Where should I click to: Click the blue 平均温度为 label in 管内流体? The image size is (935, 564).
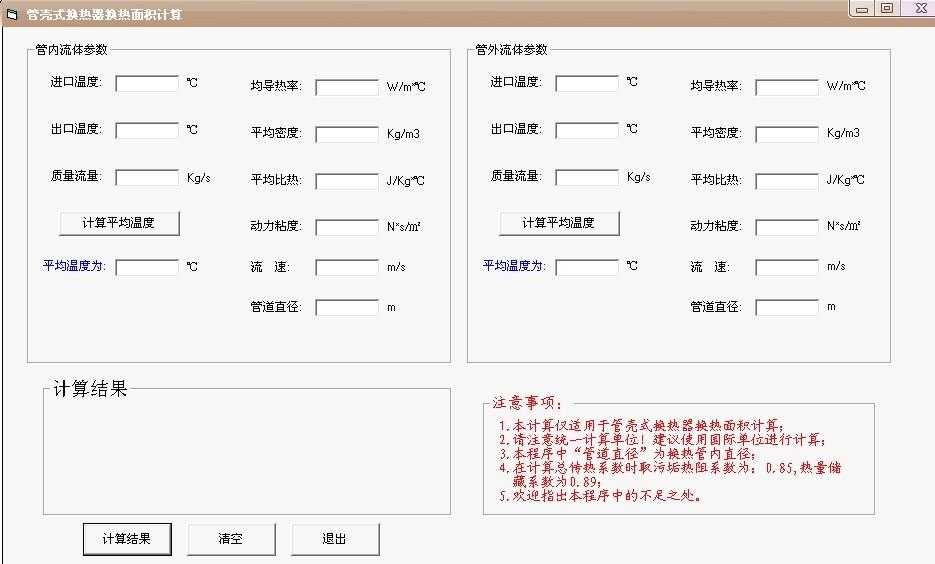[74, 266]
